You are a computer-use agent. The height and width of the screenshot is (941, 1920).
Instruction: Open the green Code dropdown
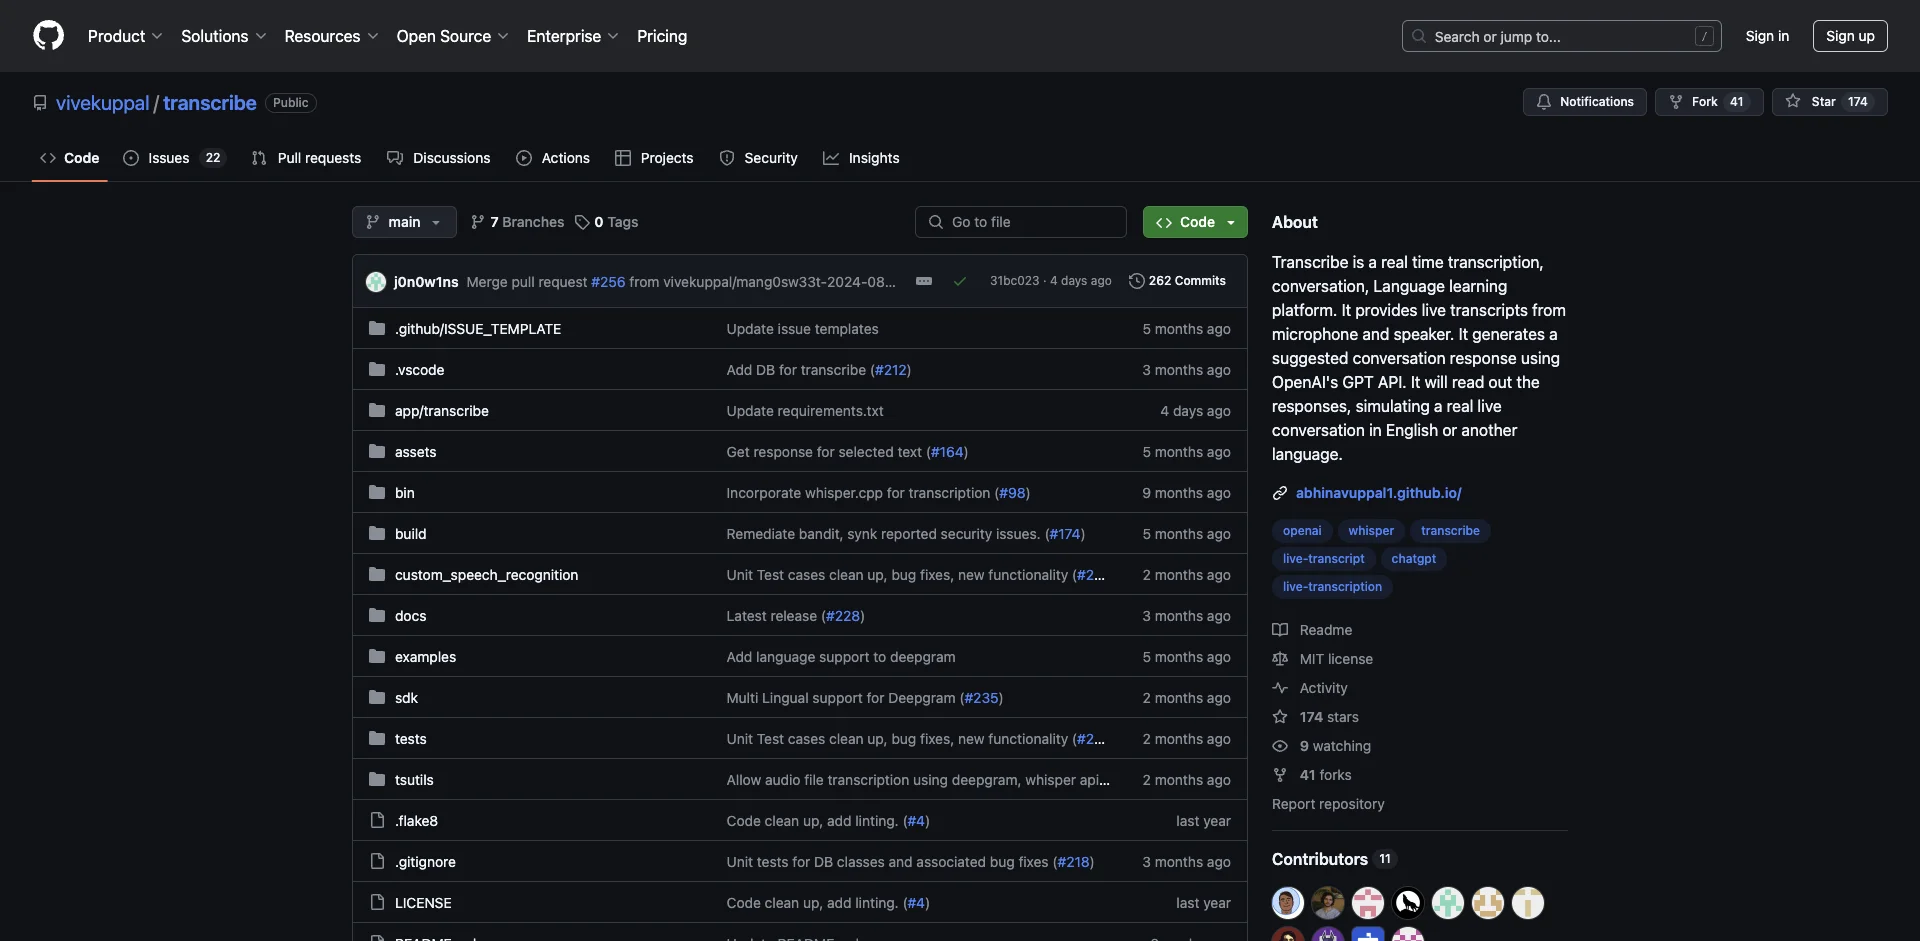pos(1195,222)
